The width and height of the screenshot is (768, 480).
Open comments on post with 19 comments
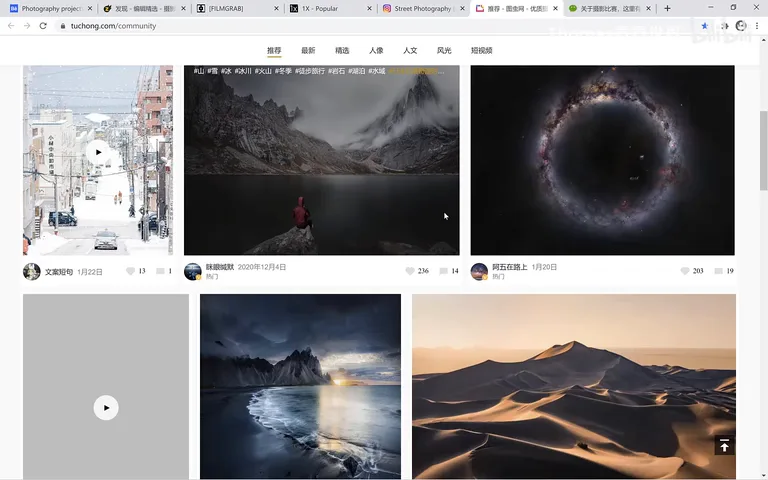[719, 271]
